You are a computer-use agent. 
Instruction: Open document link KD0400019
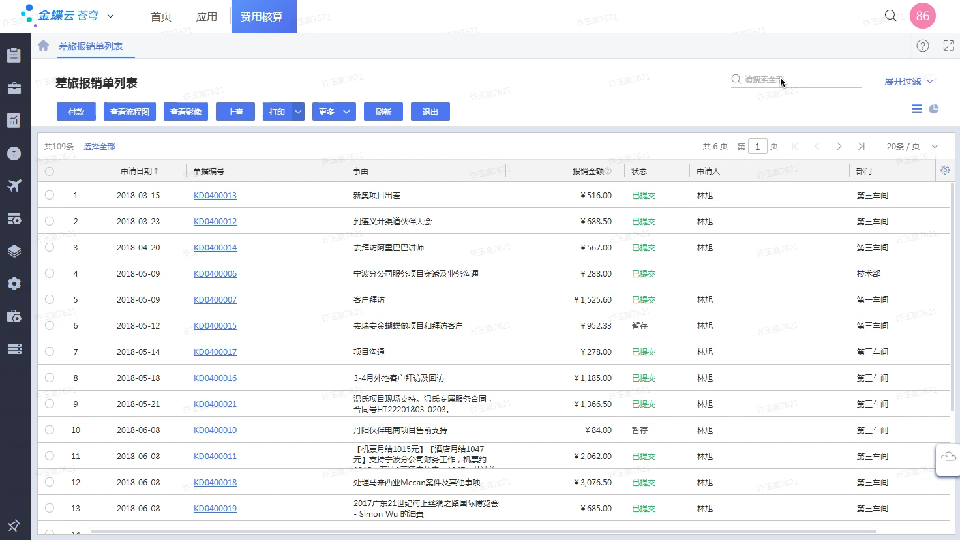[215, 508]
